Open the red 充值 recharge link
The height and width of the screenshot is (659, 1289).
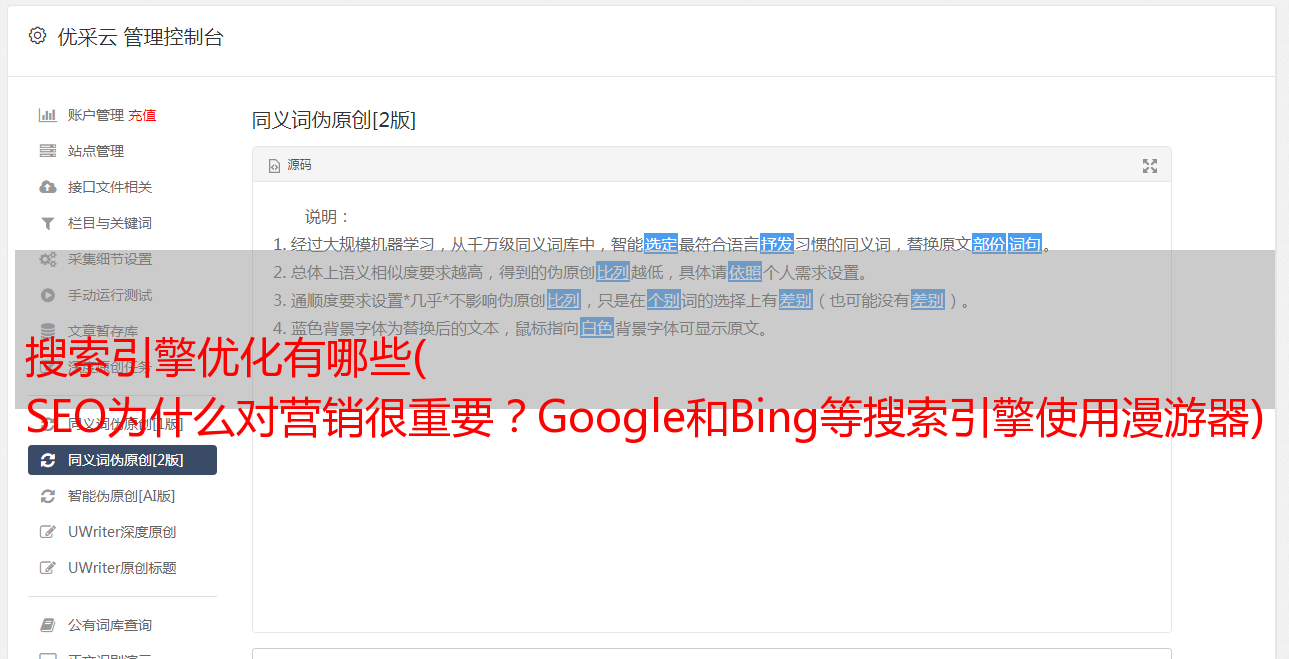(x=142, y=115)
